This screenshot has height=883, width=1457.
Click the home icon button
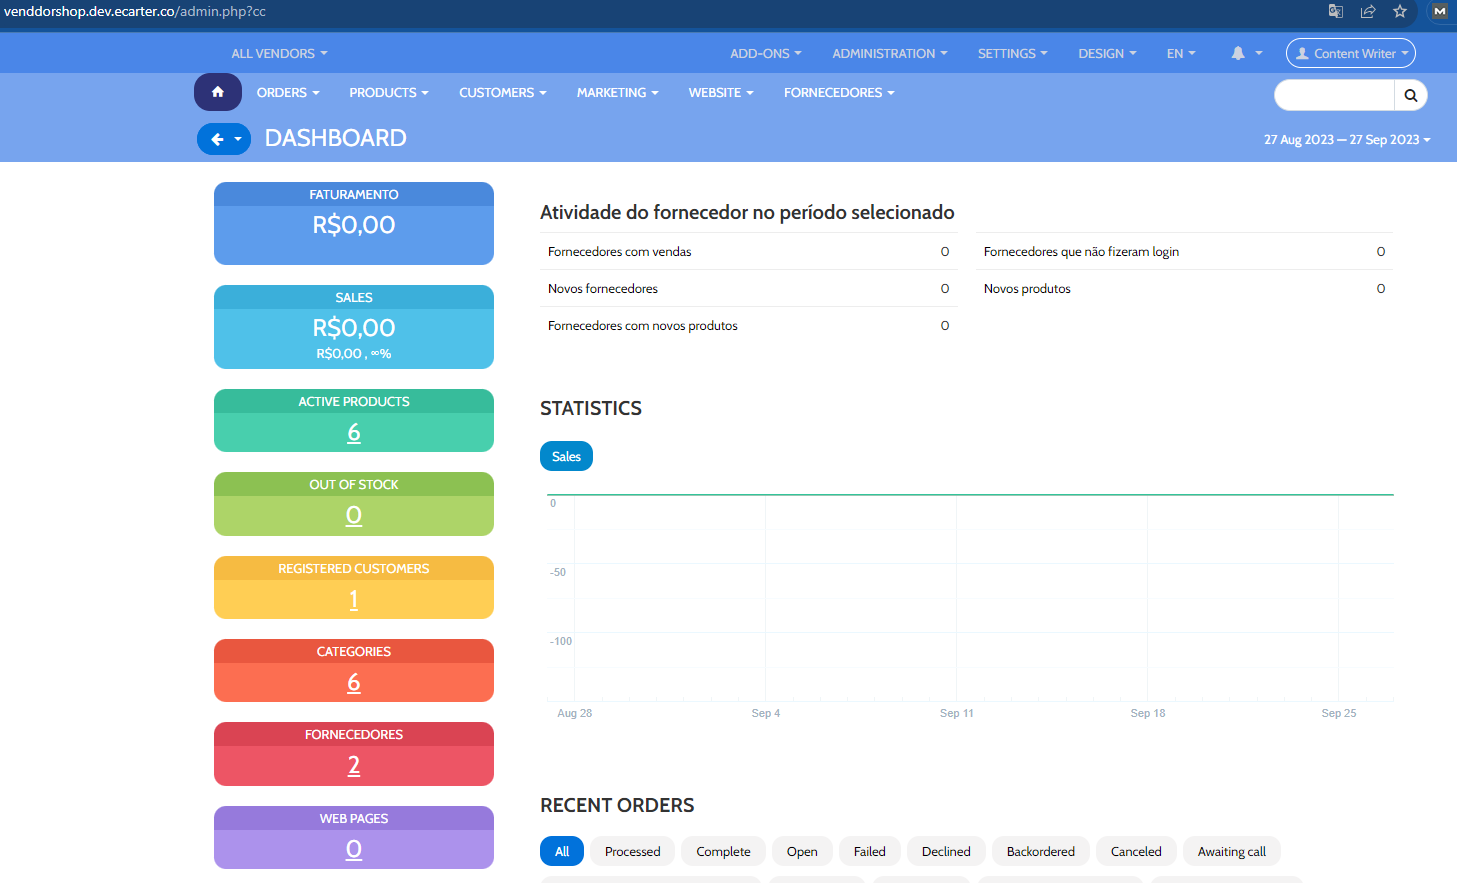pos(217,92)
